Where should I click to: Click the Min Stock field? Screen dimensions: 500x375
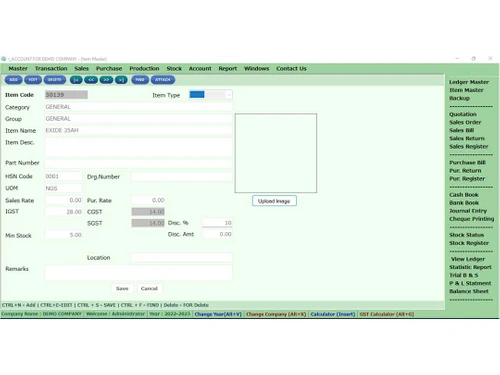point(63,235)
